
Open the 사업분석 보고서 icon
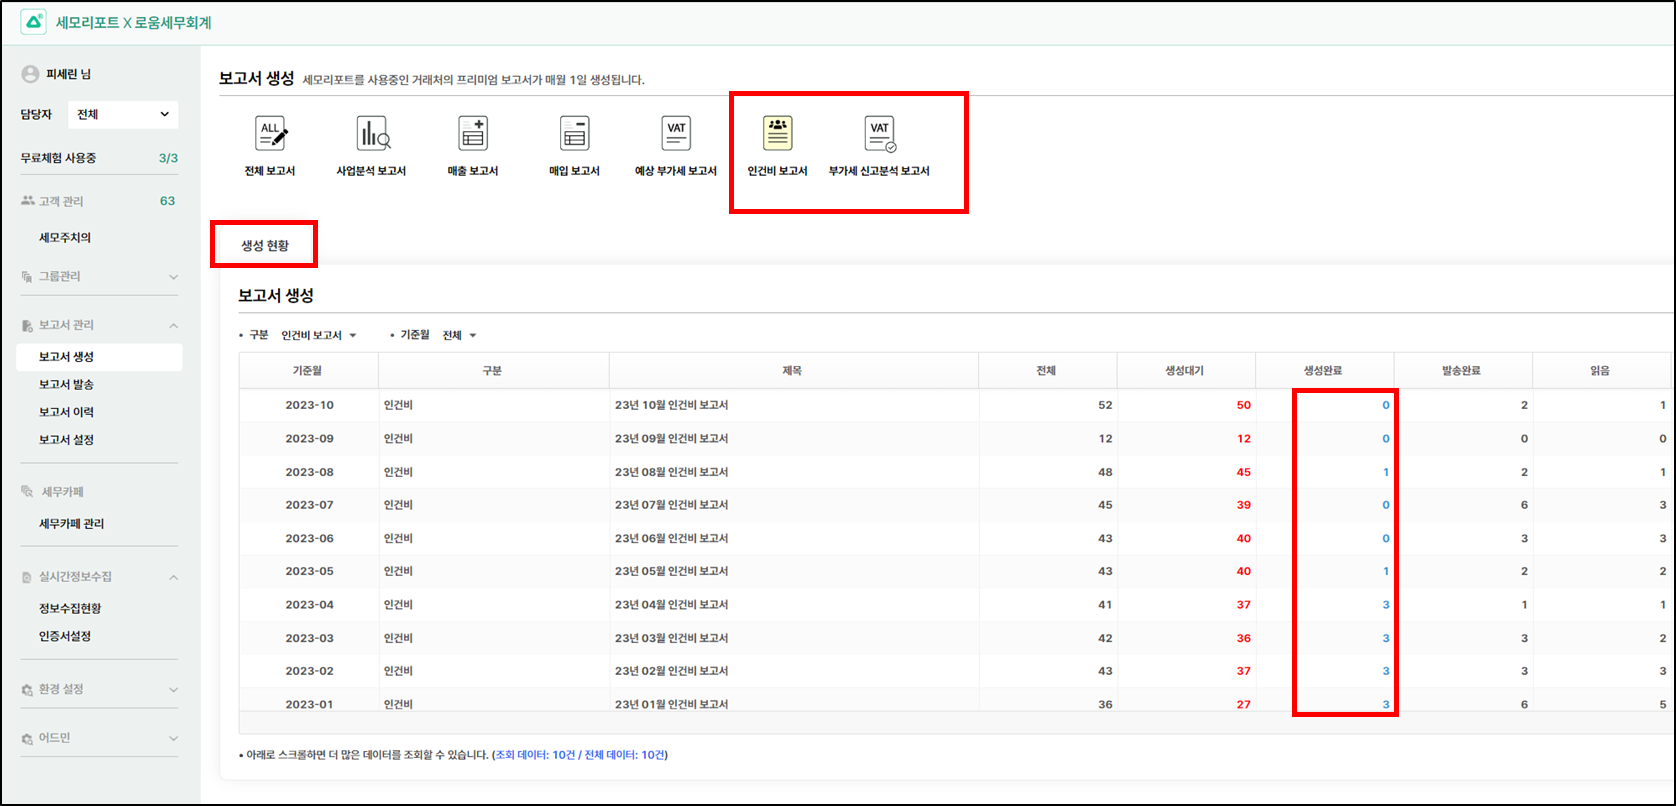coord(371,134)
